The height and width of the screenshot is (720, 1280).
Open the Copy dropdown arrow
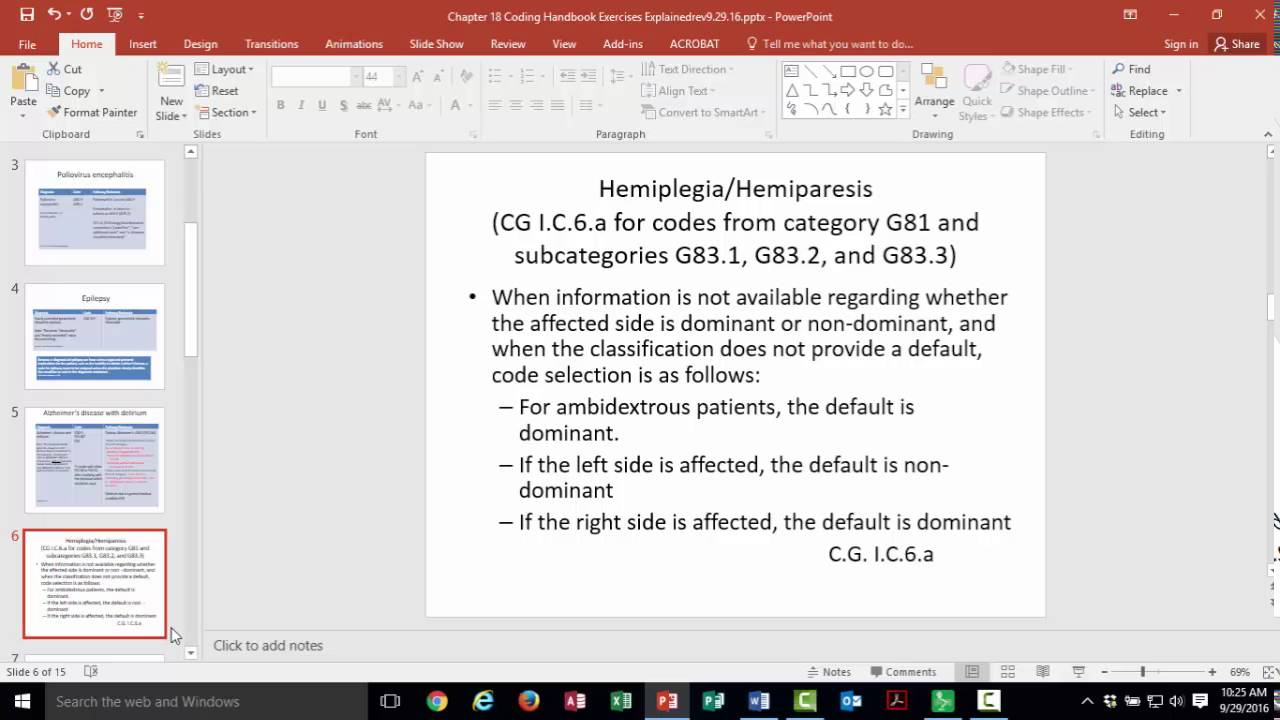(101, 91)
